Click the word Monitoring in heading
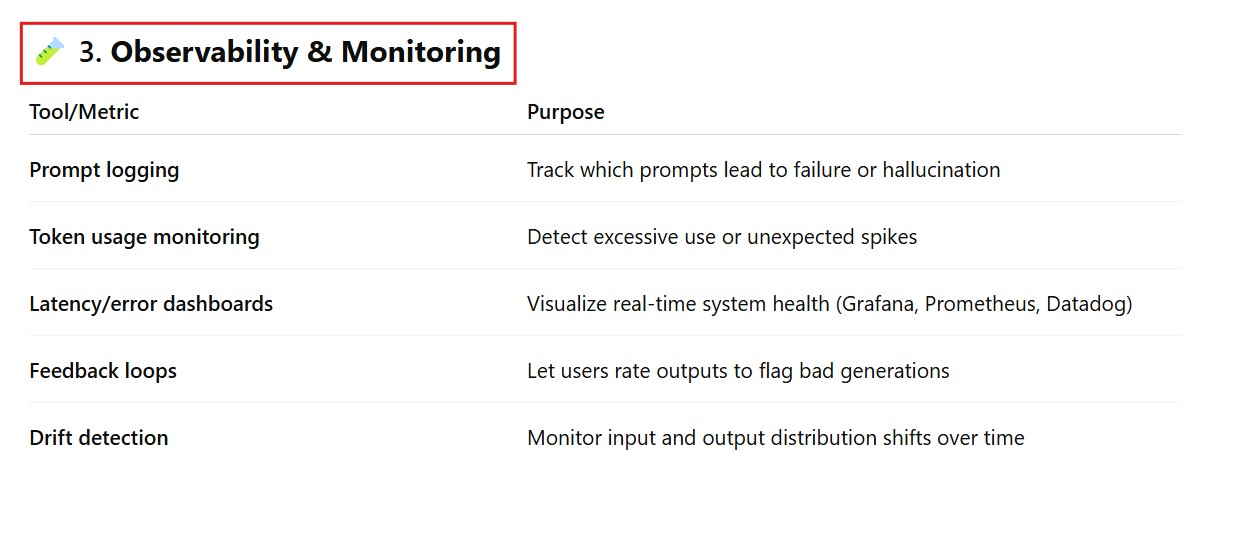The image size is (1241, 537). pos(421,52)
